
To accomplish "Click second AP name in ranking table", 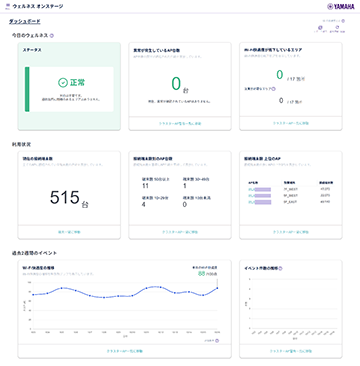I will (259, 196).
